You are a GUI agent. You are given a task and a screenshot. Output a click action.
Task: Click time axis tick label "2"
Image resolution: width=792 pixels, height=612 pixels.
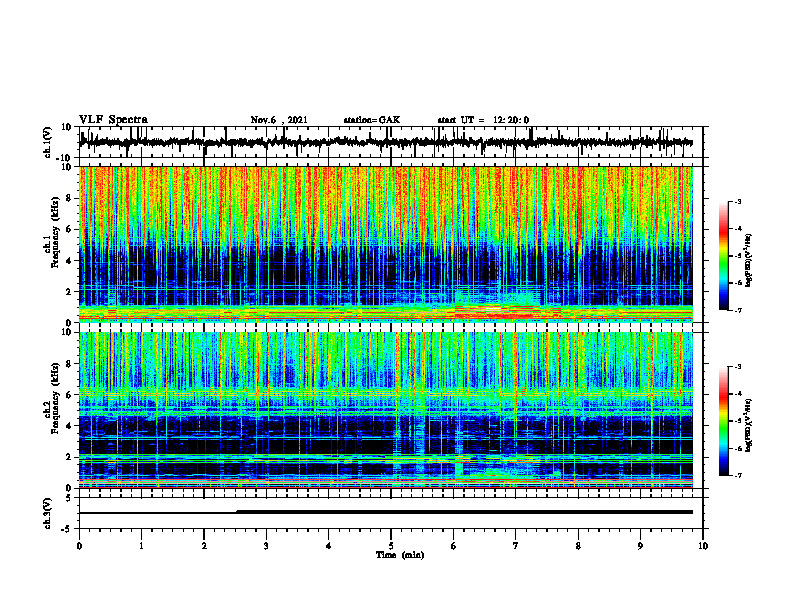tap(204, 546)
